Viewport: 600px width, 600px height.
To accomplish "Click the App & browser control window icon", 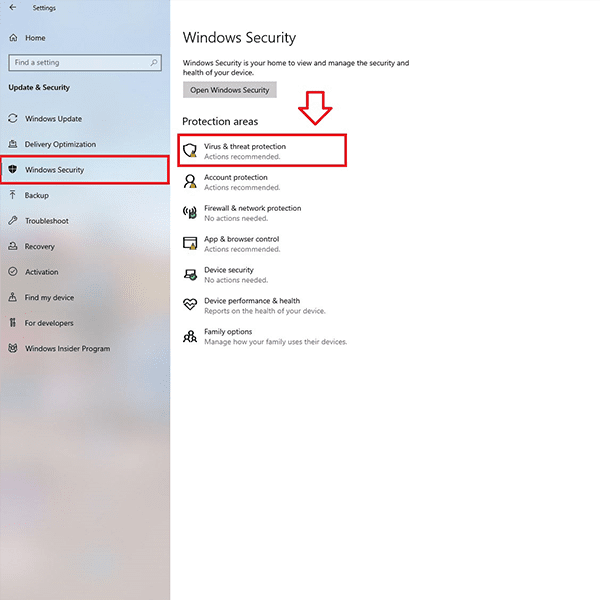I will point(190,243).
